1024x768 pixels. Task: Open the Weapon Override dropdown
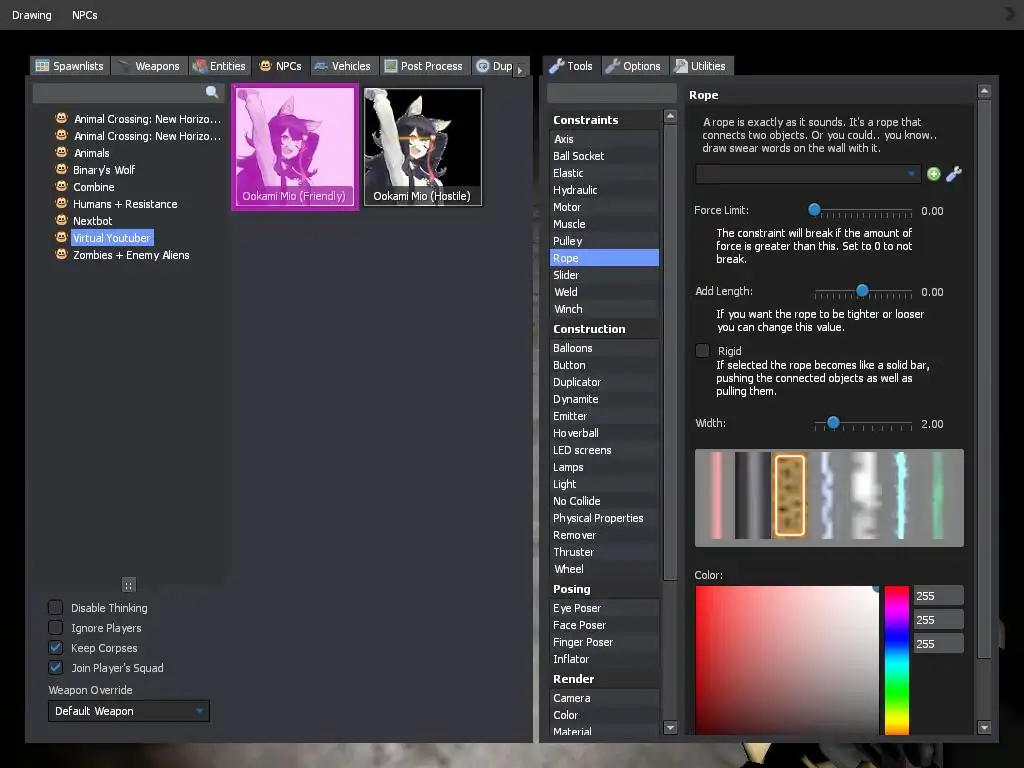[129, 711]
